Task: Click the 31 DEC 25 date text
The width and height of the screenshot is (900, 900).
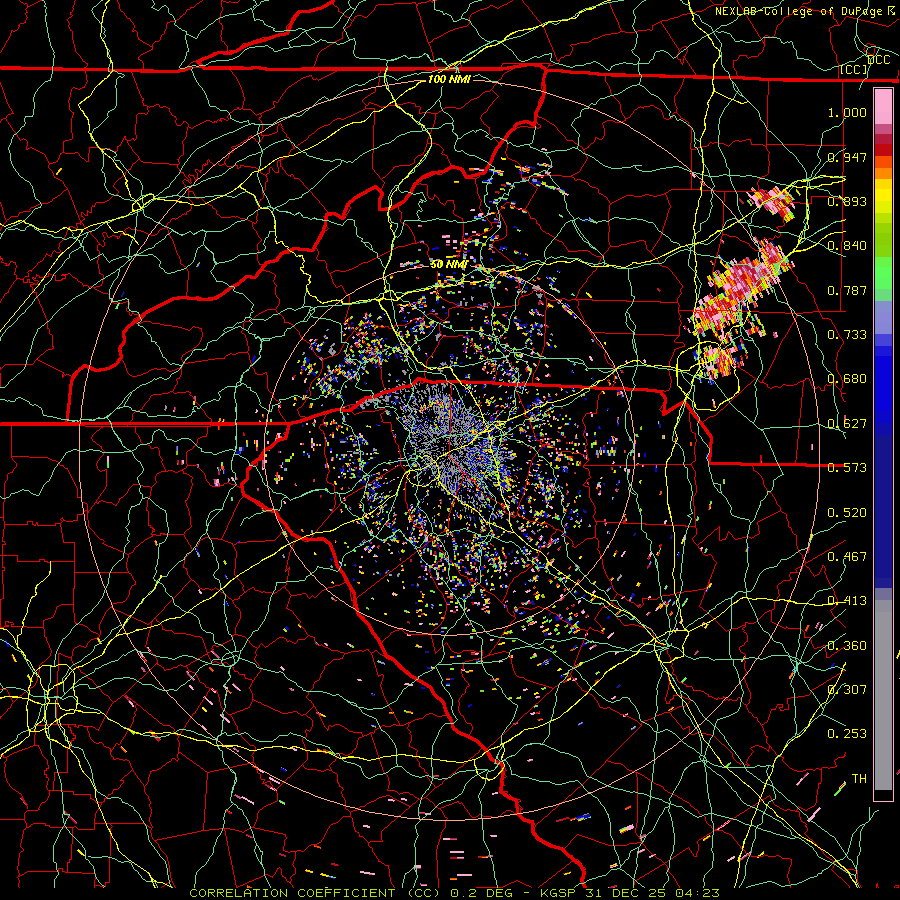Action: 627,893
